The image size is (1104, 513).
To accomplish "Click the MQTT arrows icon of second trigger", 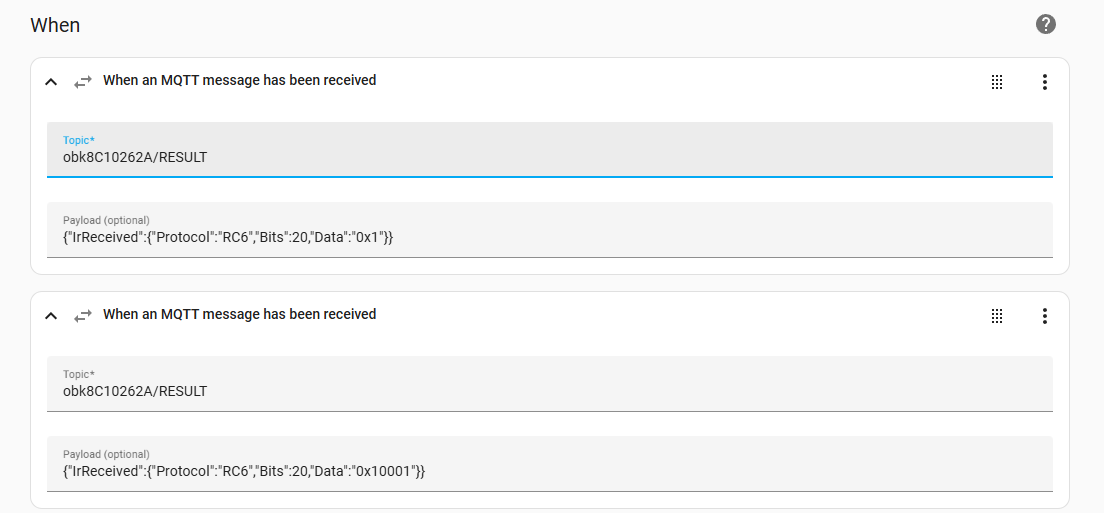I will (83, 316).
